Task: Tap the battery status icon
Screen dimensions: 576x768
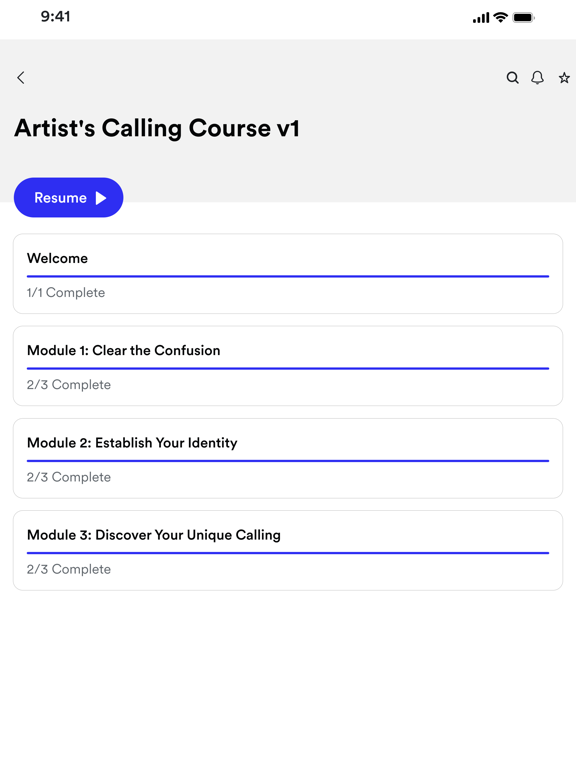Action: [x=523, y=18]
